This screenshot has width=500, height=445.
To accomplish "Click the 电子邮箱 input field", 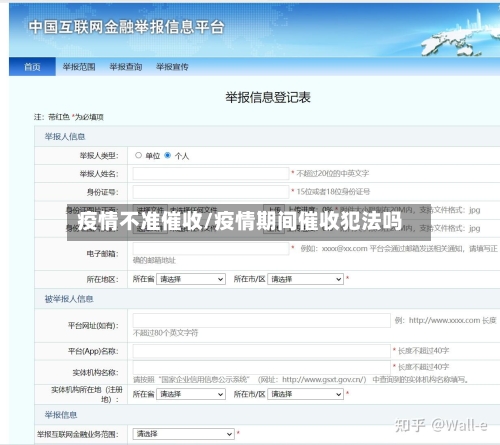I will (211, 249).
